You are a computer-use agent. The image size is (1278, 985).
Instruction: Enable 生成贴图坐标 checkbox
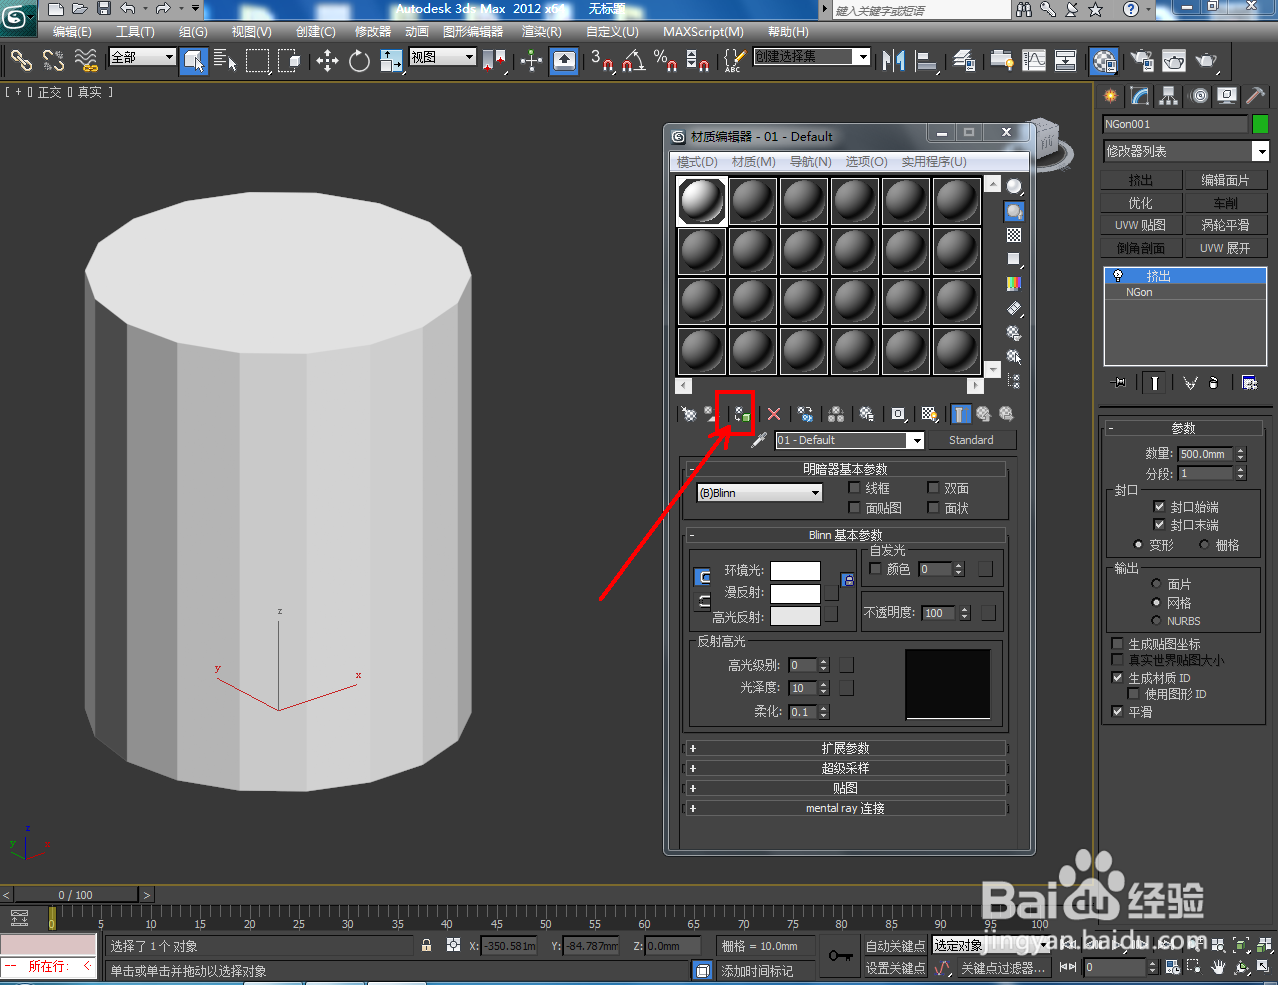pos(1118,644)
